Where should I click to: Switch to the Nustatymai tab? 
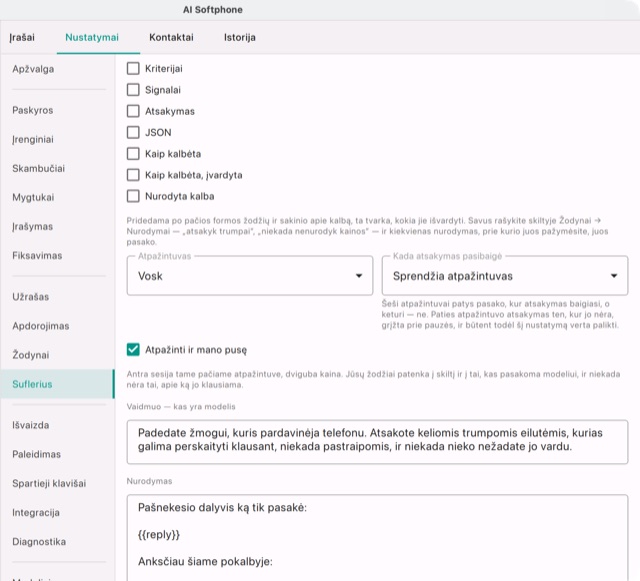(92, 38)
